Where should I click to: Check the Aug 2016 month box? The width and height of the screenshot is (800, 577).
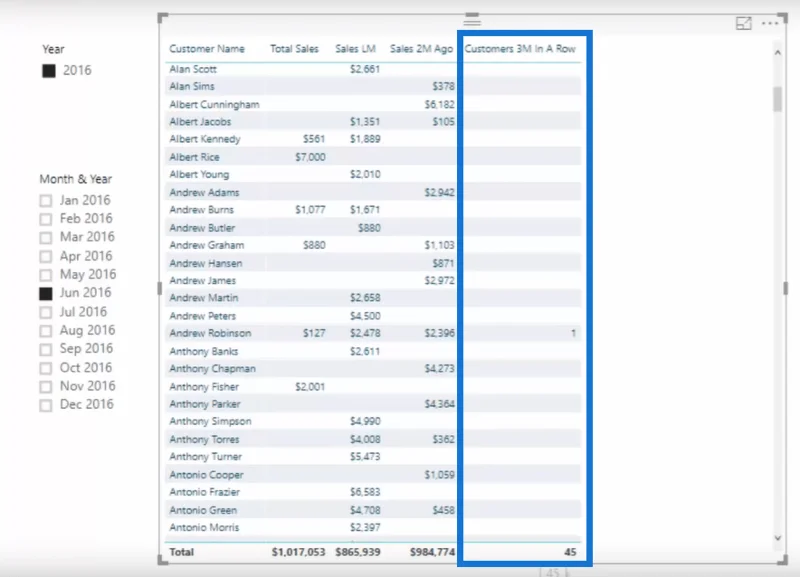click(x=46, y=331)
